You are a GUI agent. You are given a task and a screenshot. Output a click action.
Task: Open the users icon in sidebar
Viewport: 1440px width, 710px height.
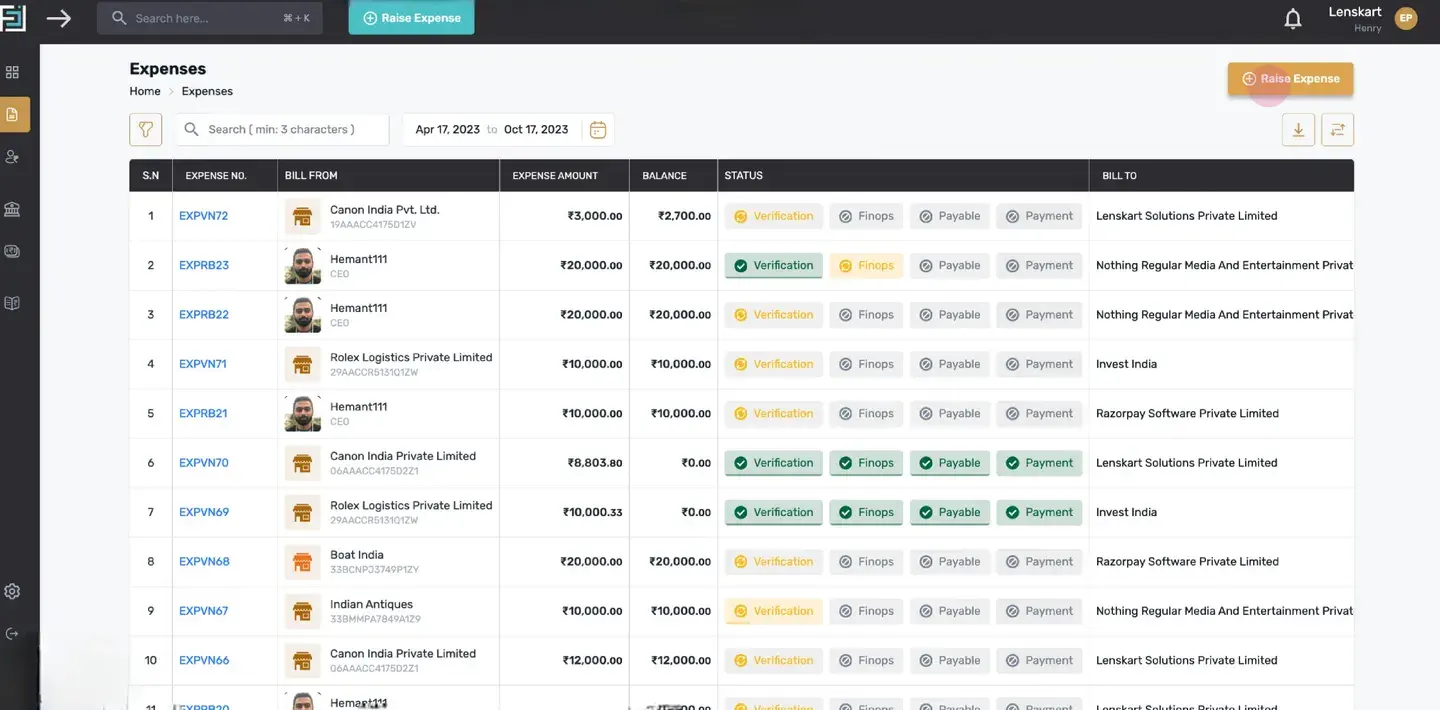[12, 157]
